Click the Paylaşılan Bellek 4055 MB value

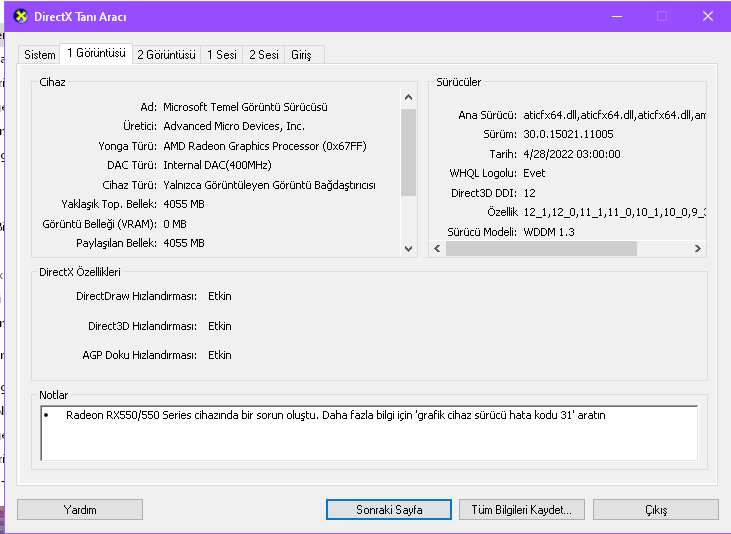184,243
